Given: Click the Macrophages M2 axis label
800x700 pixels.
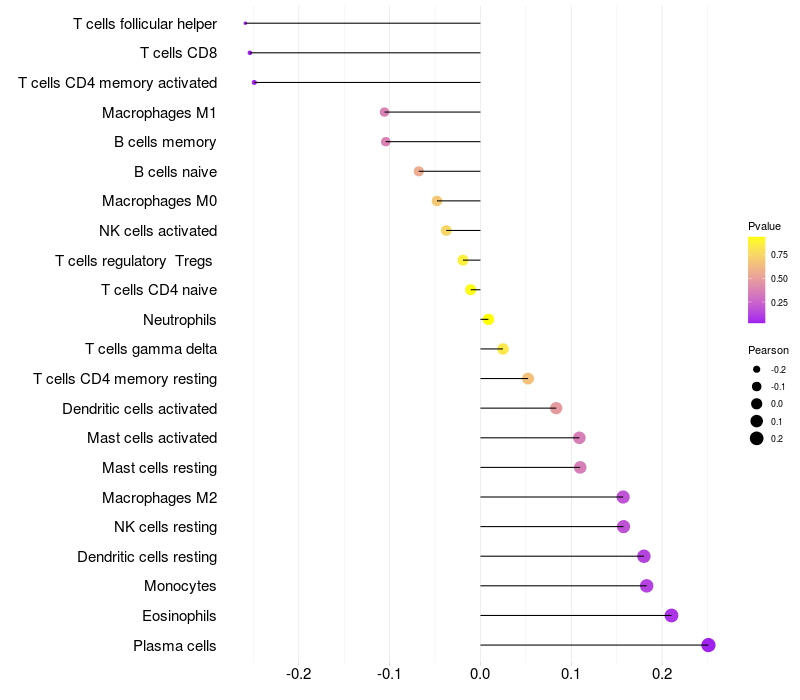Looking at the screenshot, I should 159,497.
